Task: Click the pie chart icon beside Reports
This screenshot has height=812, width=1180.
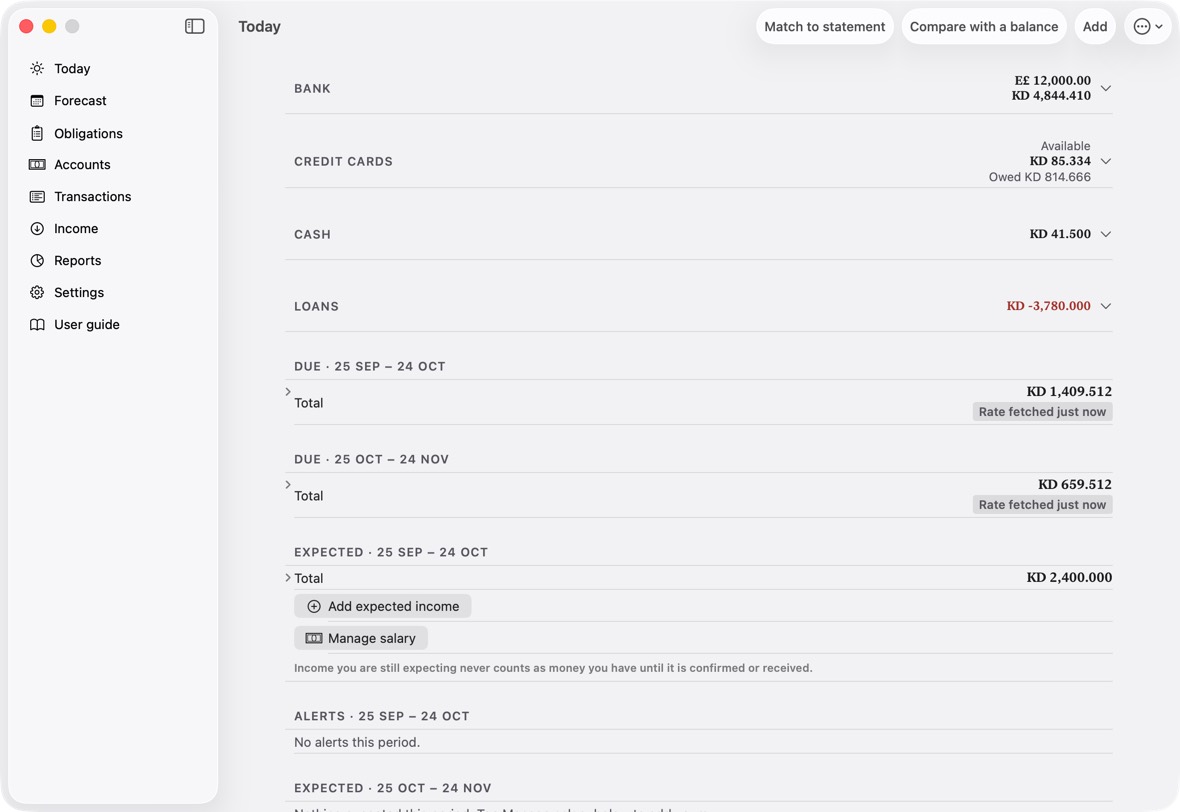Action: pos(37,260)
